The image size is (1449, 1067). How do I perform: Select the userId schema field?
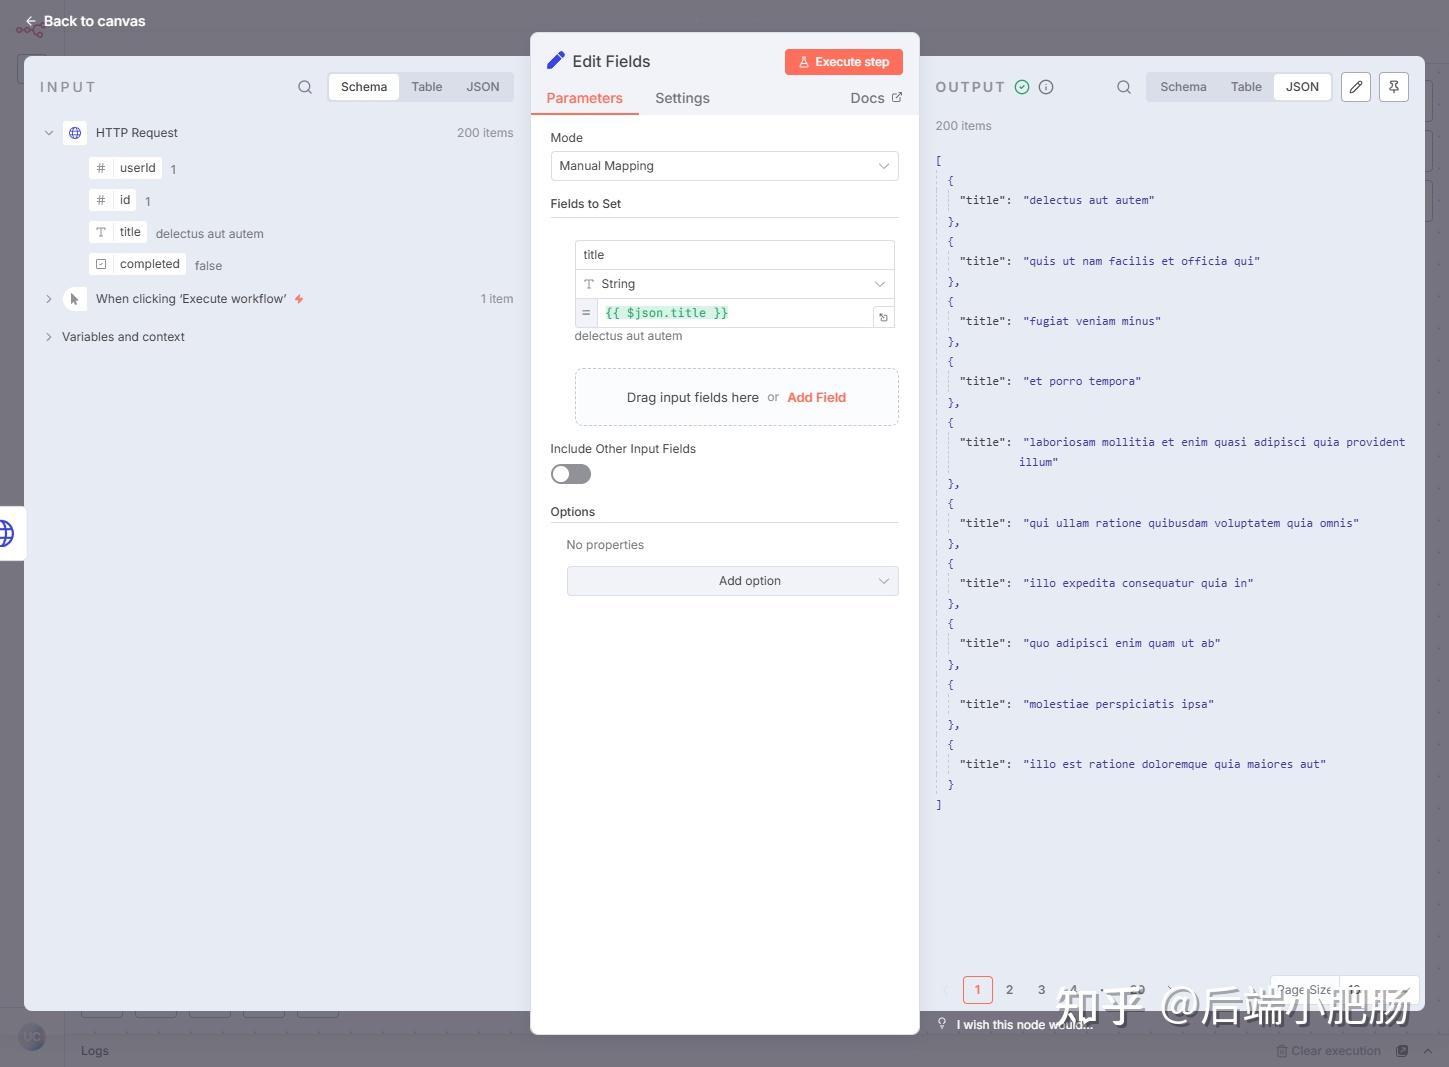pyautogui.click(x=126, y=168)
